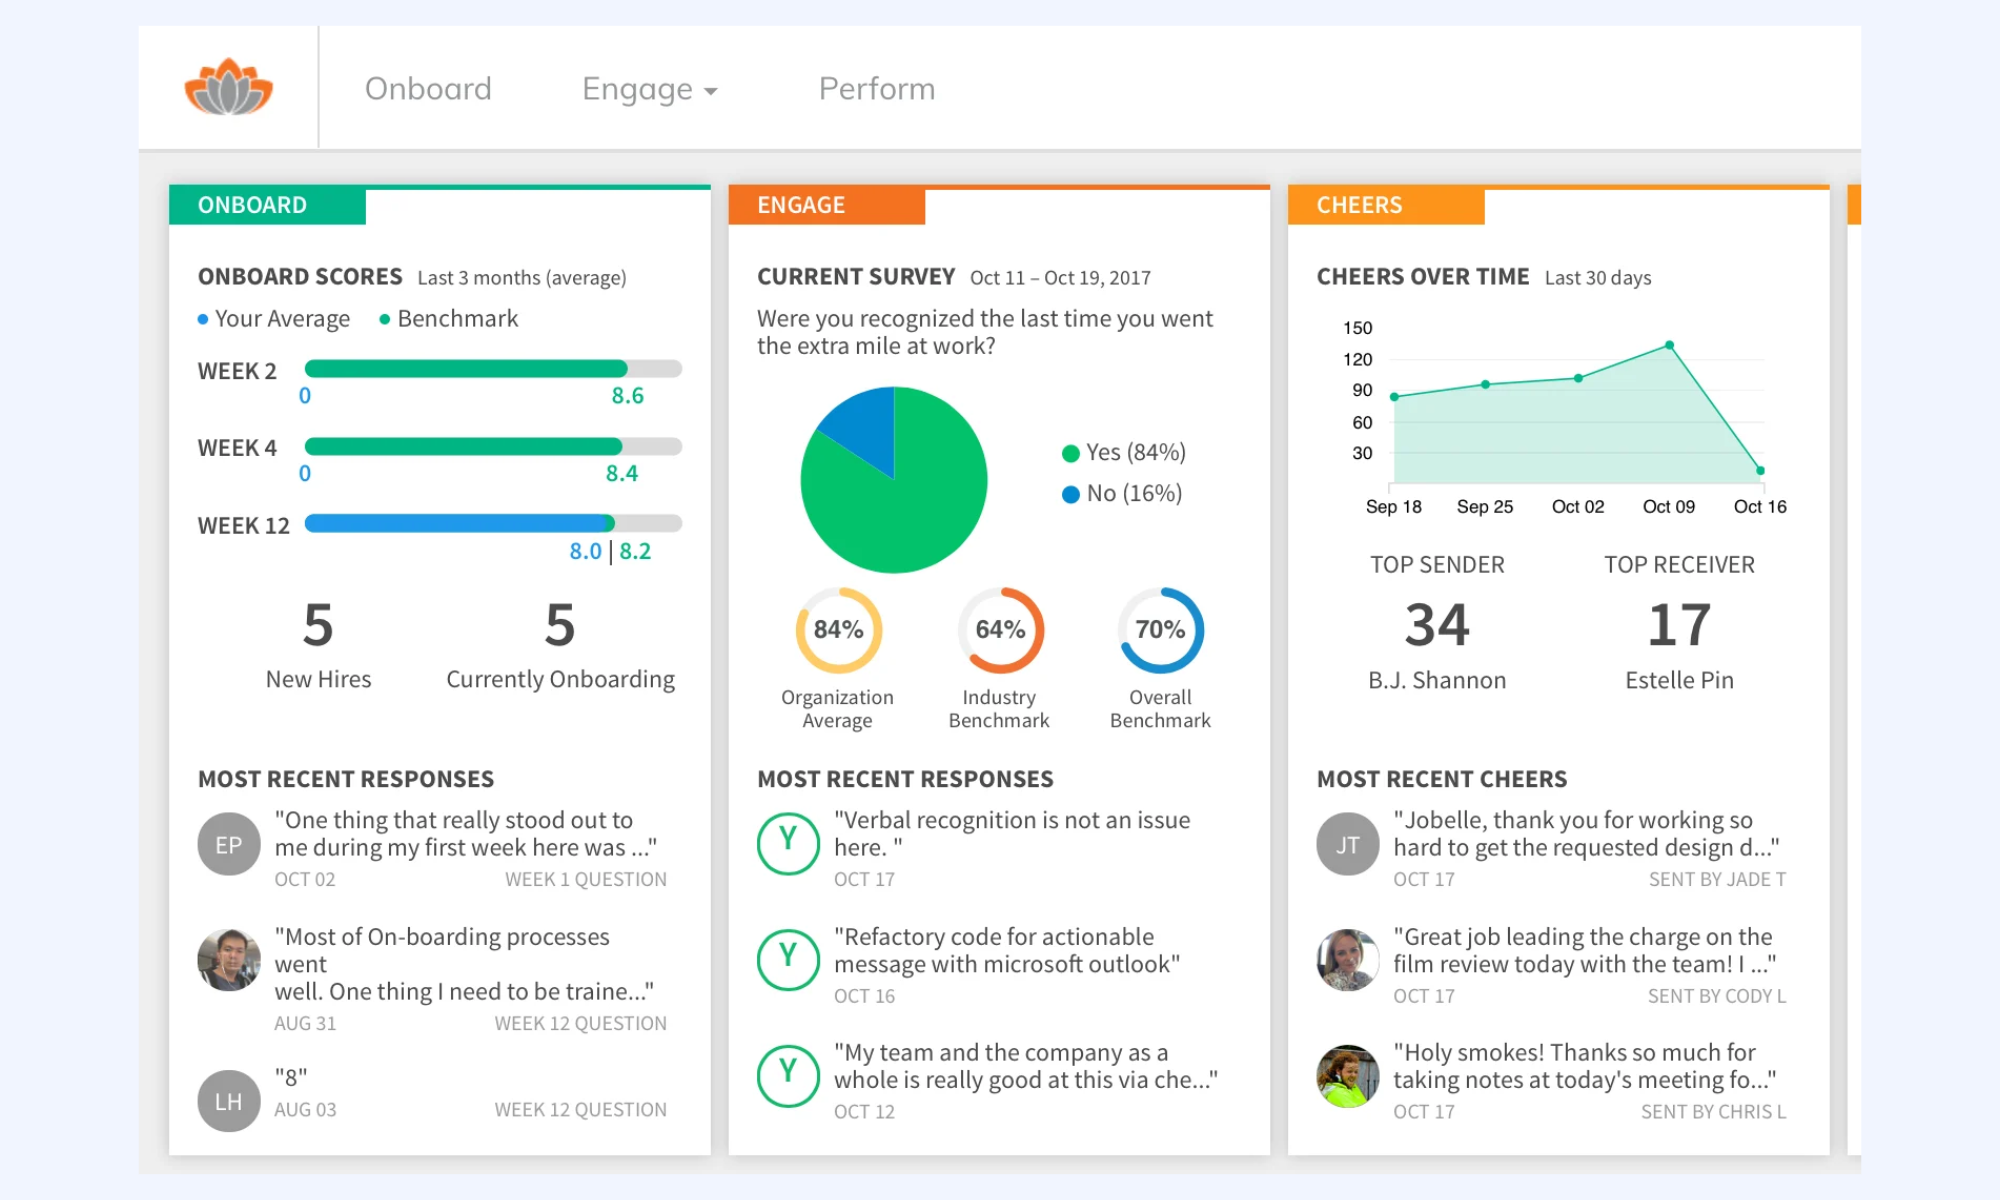
Task: Open the 'Most of On-boarding processes' response
Action: tap(465, 964)
